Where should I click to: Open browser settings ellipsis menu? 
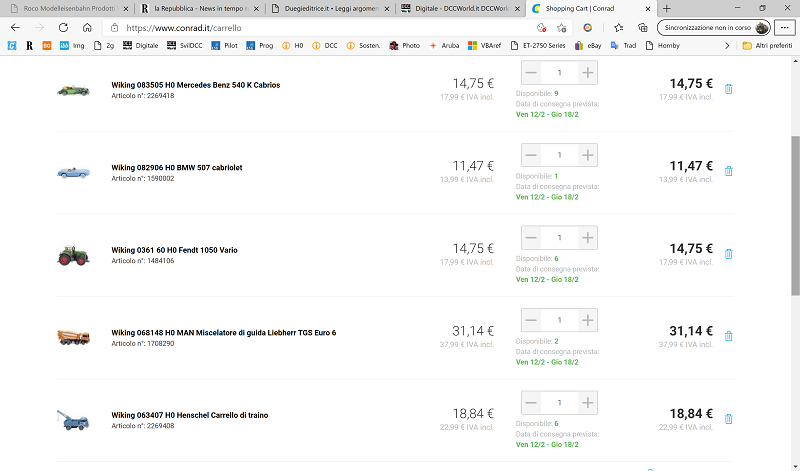click(785, 28)
